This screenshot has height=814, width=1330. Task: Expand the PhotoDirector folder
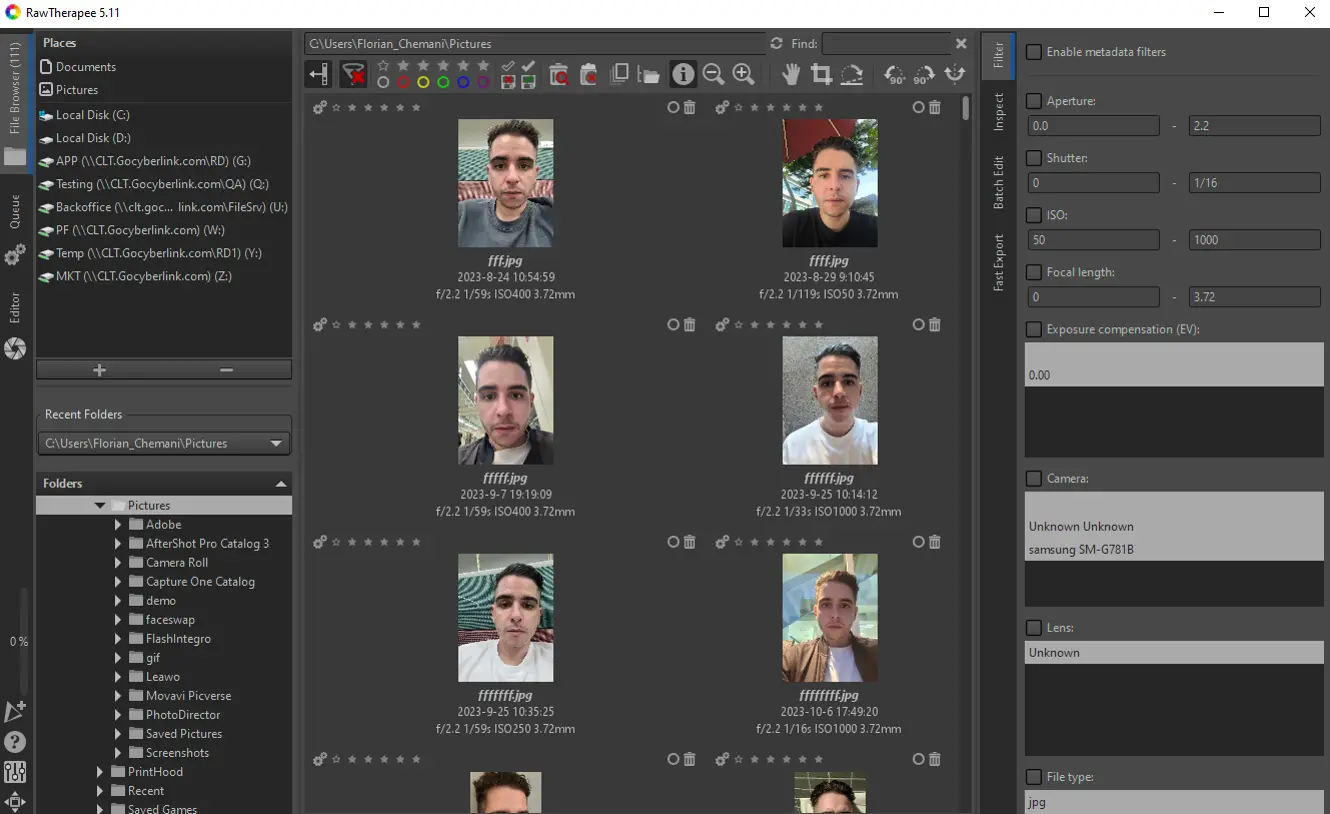pos(118,715)
